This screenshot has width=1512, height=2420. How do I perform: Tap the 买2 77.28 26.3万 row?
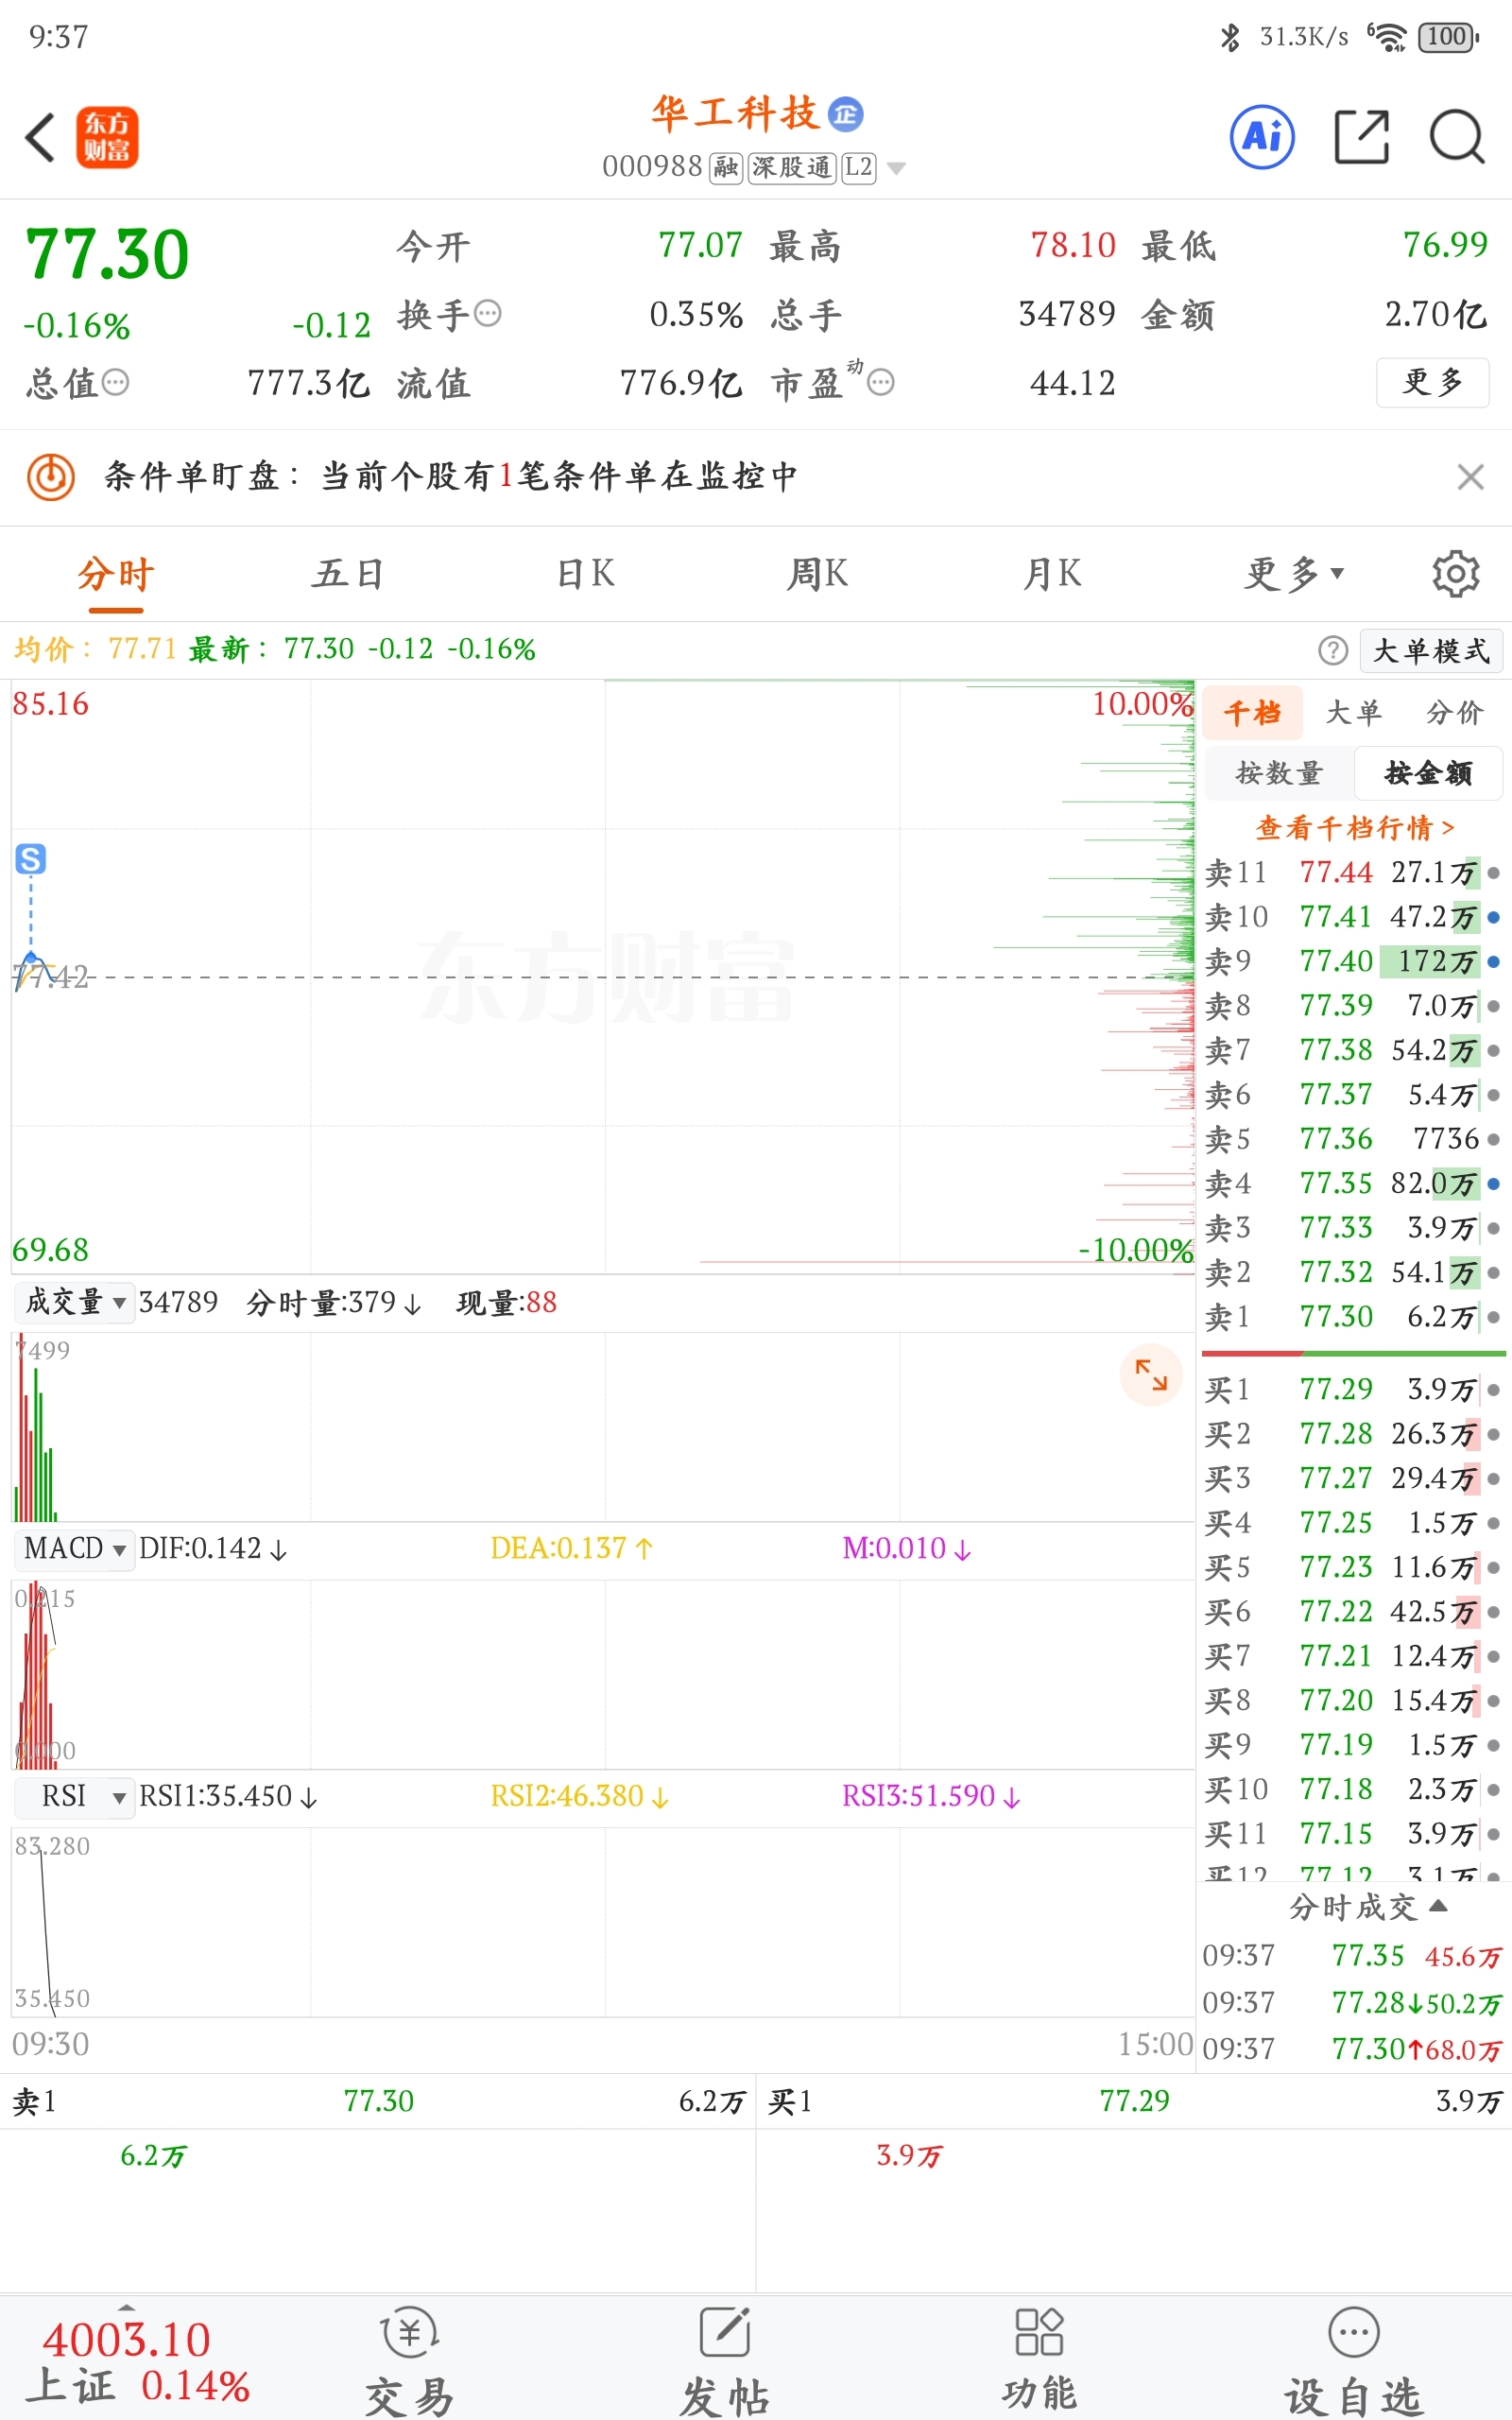tap(1352, 1434)
